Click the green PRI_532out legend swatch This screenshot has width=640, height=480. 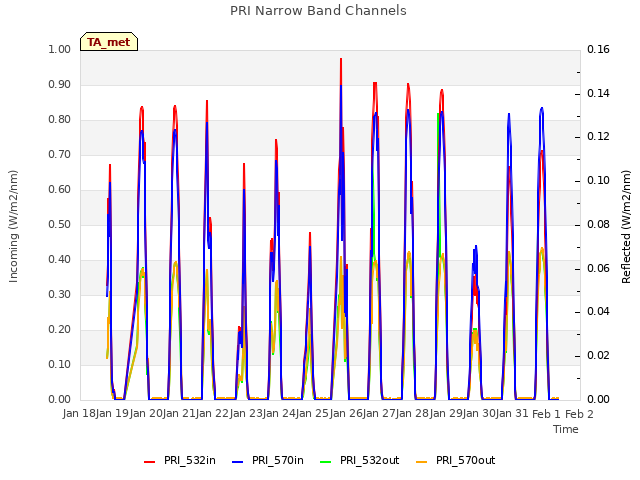coord(326,462)
